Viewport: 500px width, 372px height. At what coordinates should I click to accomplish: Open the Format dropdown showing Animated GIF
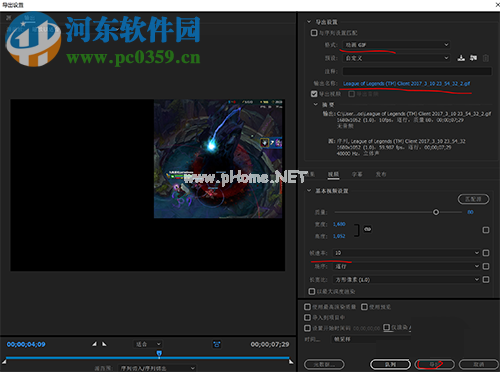[397, 45]
